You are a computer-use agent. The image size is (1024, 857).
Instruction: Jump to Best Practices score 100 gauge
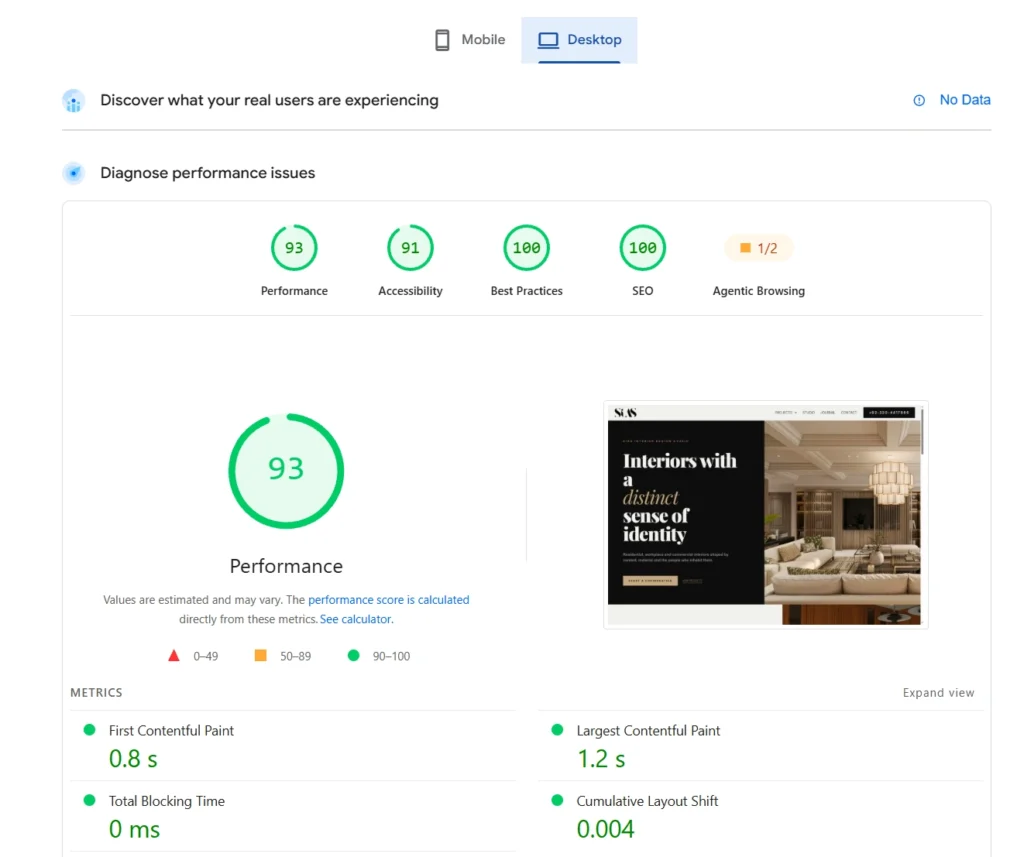526,248
